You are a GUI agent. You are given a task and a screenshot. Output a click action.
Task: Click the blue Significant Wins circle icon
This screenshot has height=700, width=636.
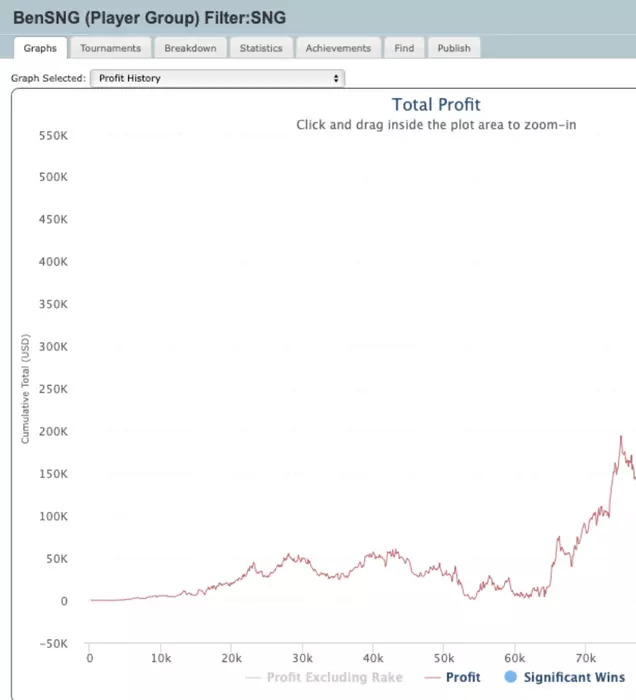[511, 677]
